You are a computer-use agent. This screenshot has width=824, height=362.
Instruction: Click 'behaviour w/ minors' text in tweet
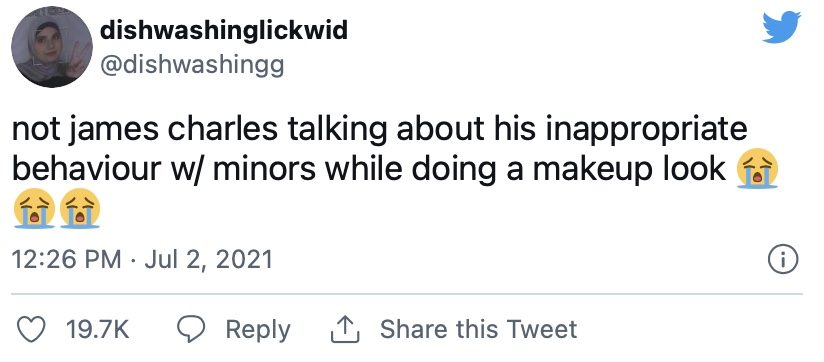(x=164, y=170)
